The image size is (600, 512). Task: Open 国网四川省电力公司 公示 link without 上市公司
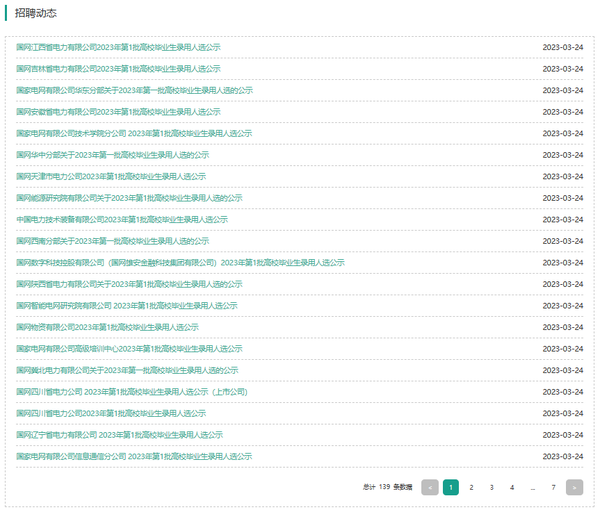pos(111,413)
